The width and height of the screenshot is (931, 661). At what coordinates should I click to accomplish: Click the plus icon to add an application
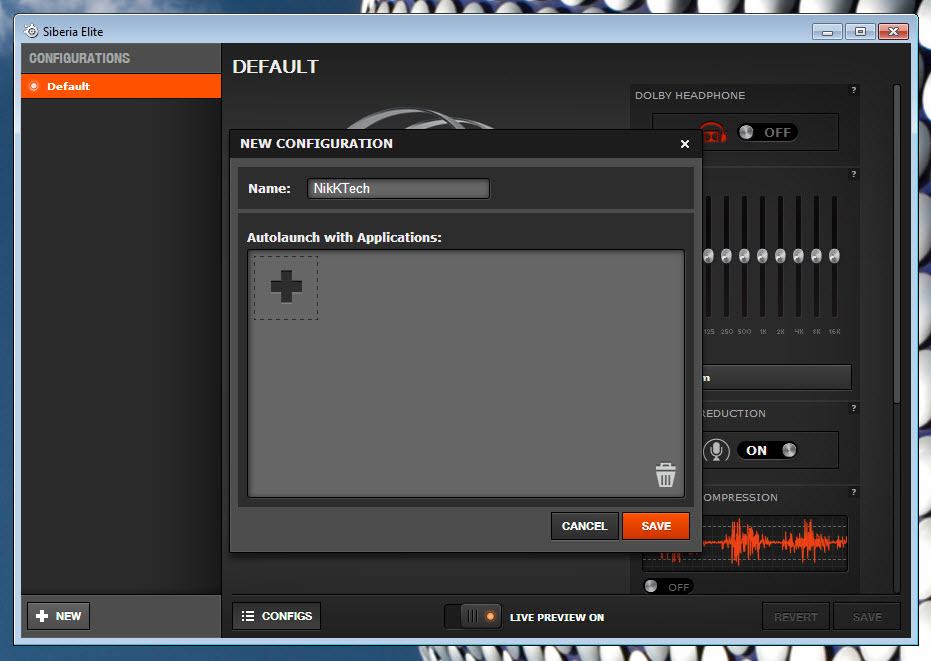(x=286, y=288)
